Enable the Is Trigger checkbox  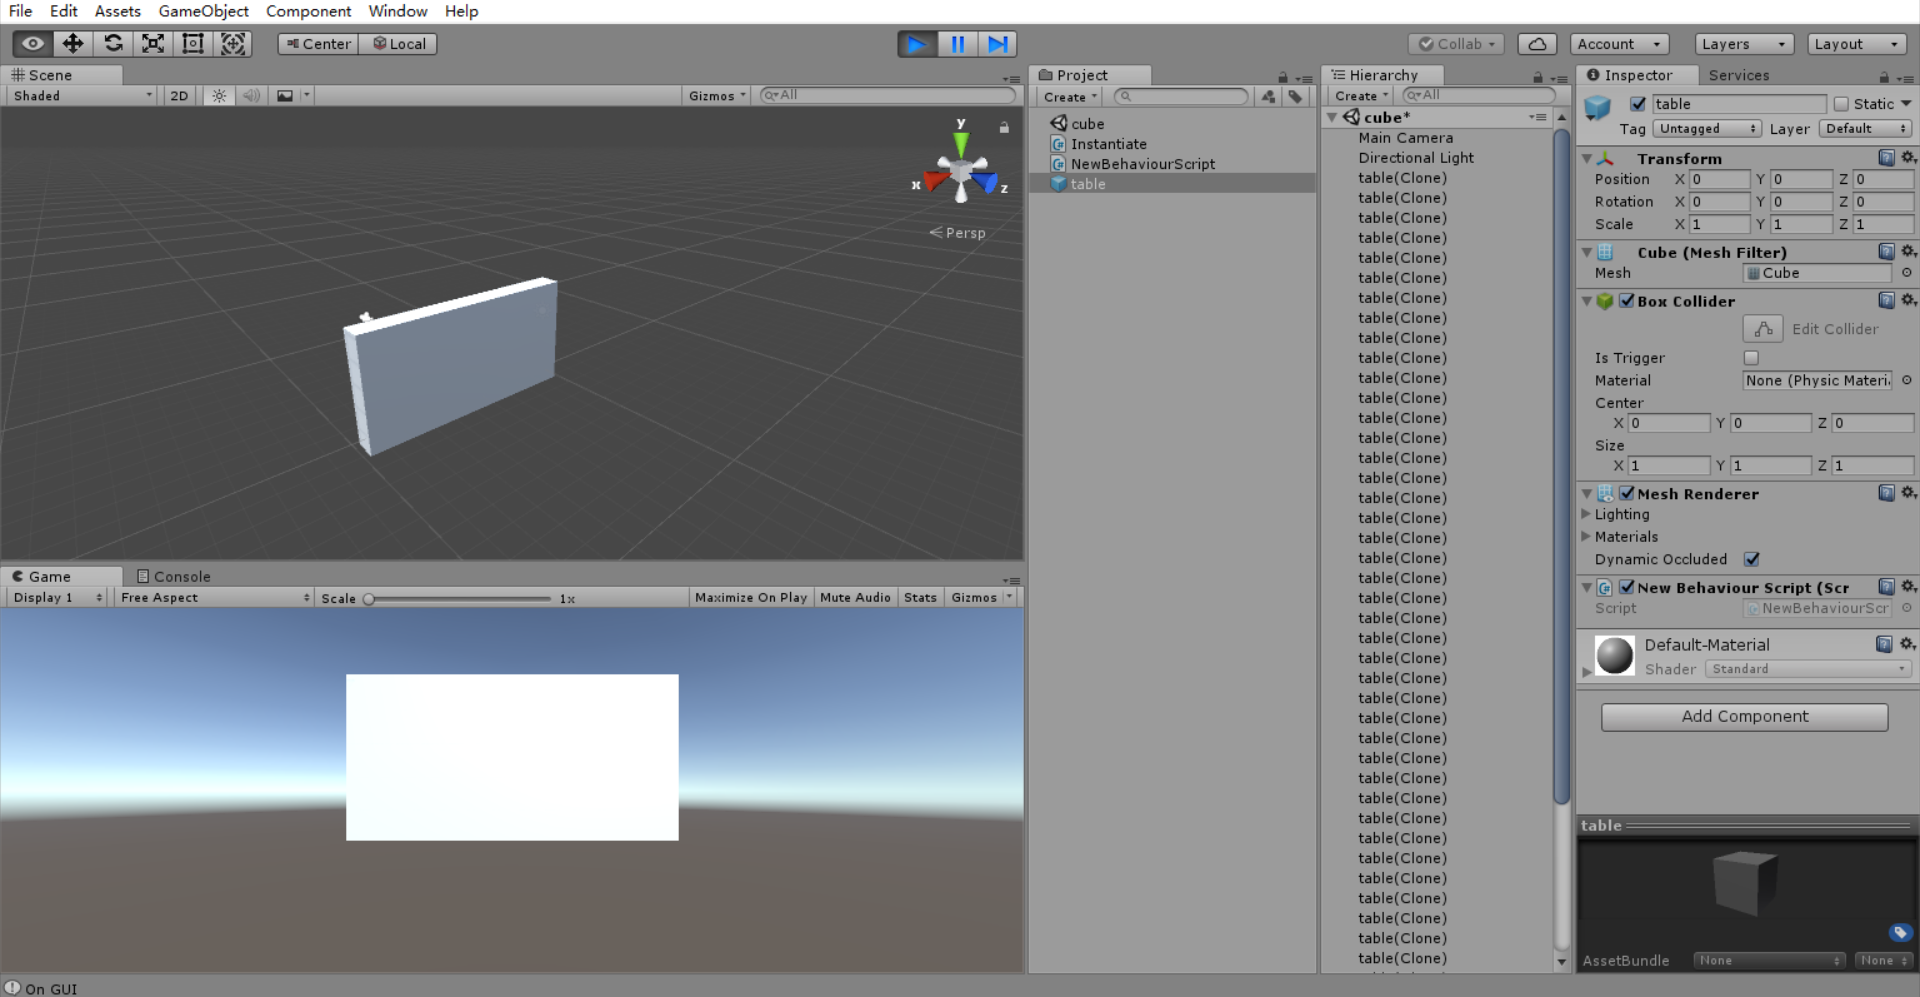coord(1751,357)
